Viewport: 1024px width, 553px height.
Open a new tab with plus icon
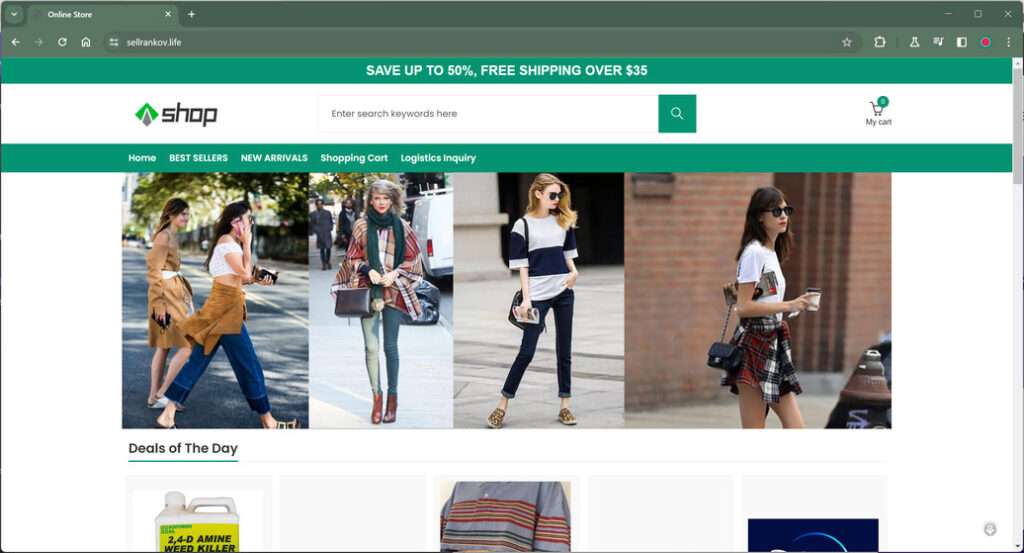[x=191, y=14]
